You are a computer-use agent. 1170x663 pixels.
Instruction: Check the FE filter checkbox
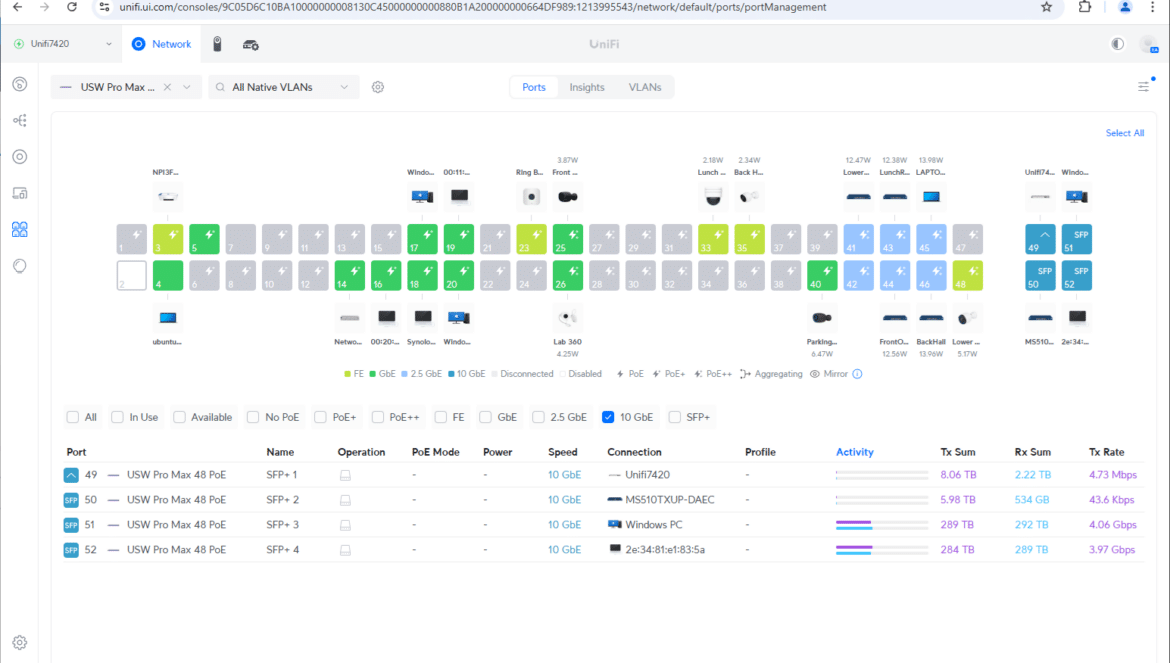point(441,417)
